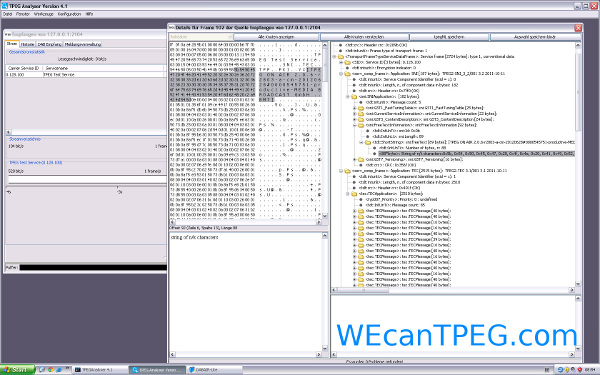Switch to the DAB Empfang tab
Image resolution: width=600 pixels, height=375 pixels.
49,44
